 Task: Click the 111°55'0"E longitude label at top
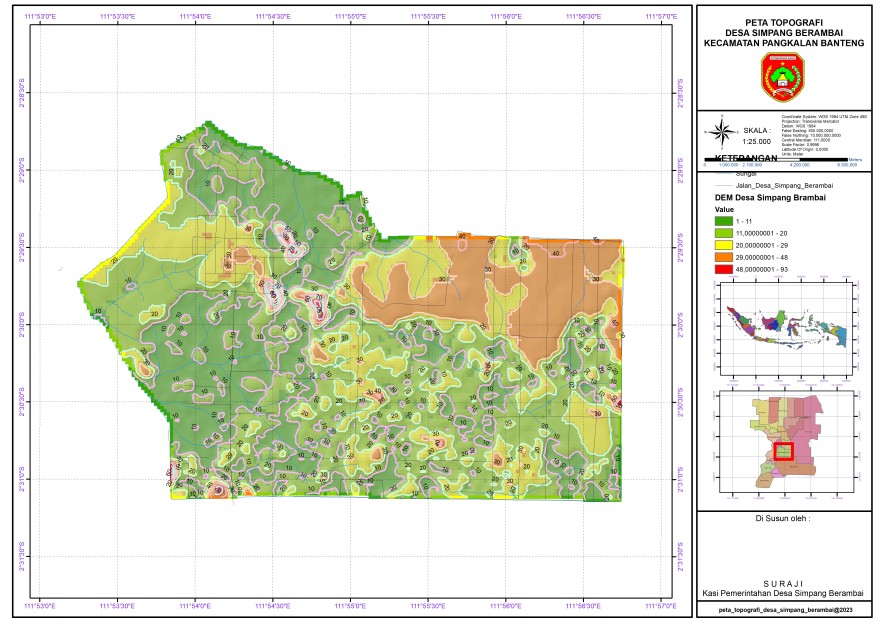[x=351, y=16]
